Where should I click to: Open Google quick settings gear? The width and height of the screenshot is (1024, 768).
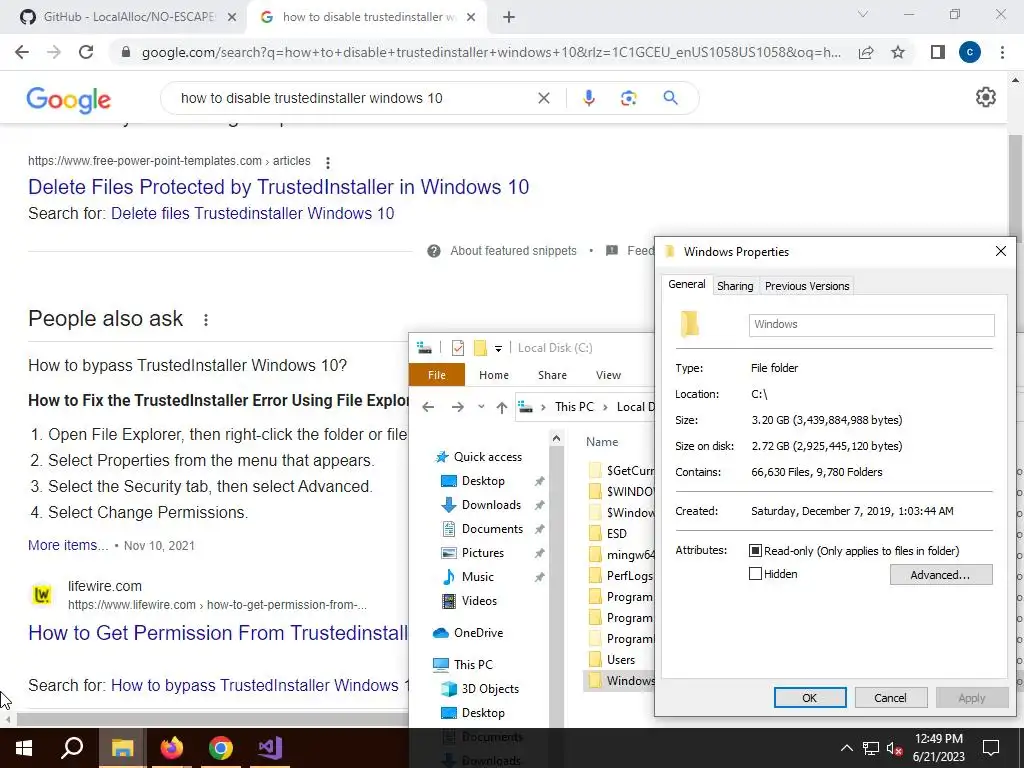[985, 97]
